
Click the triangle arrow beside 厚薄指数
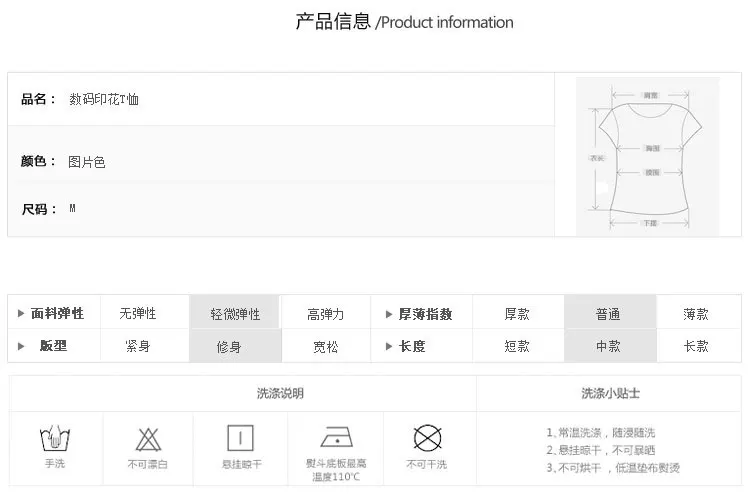tap(389, 314)
